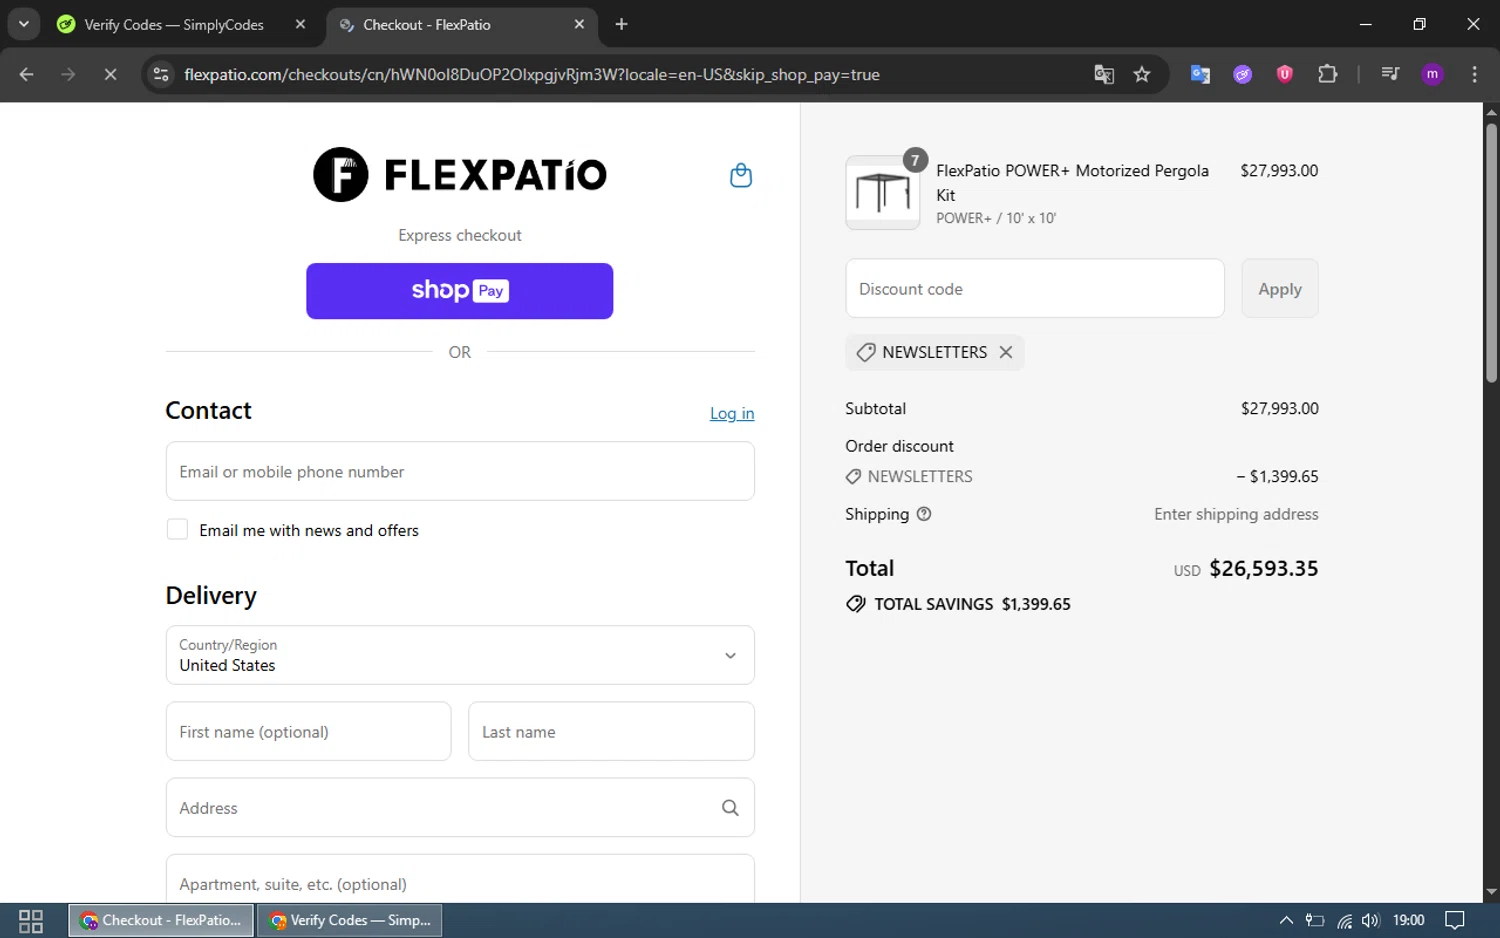Click the Last name field

pos(611,731)
